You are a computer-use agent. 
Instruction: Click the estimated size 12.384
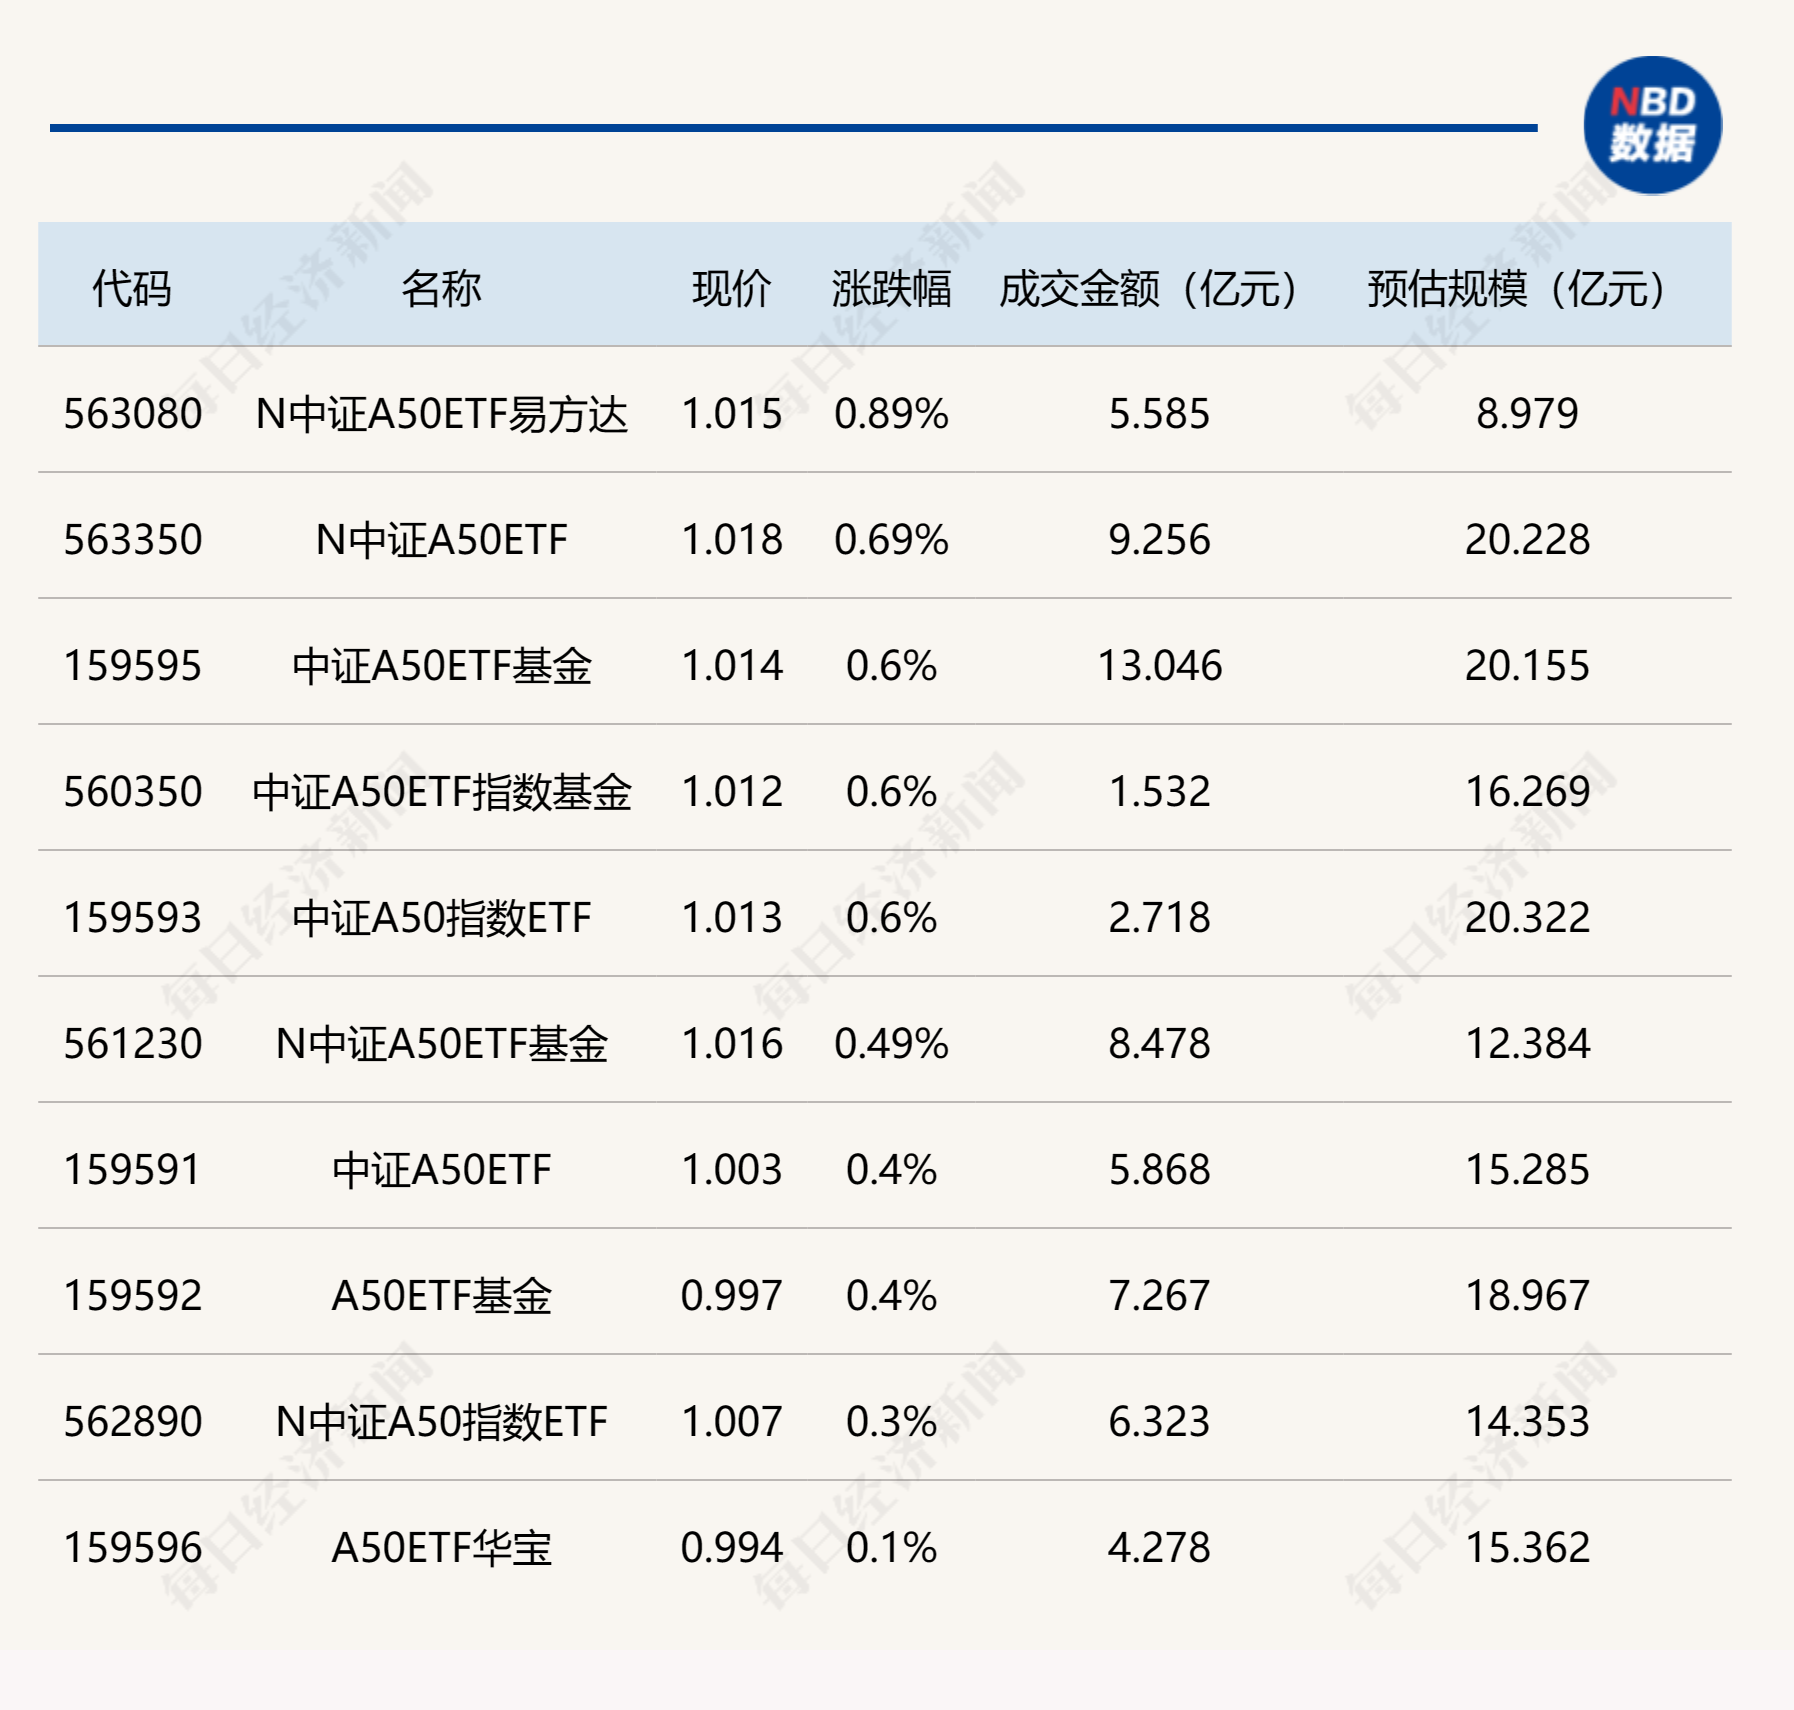[1527, 1044]
